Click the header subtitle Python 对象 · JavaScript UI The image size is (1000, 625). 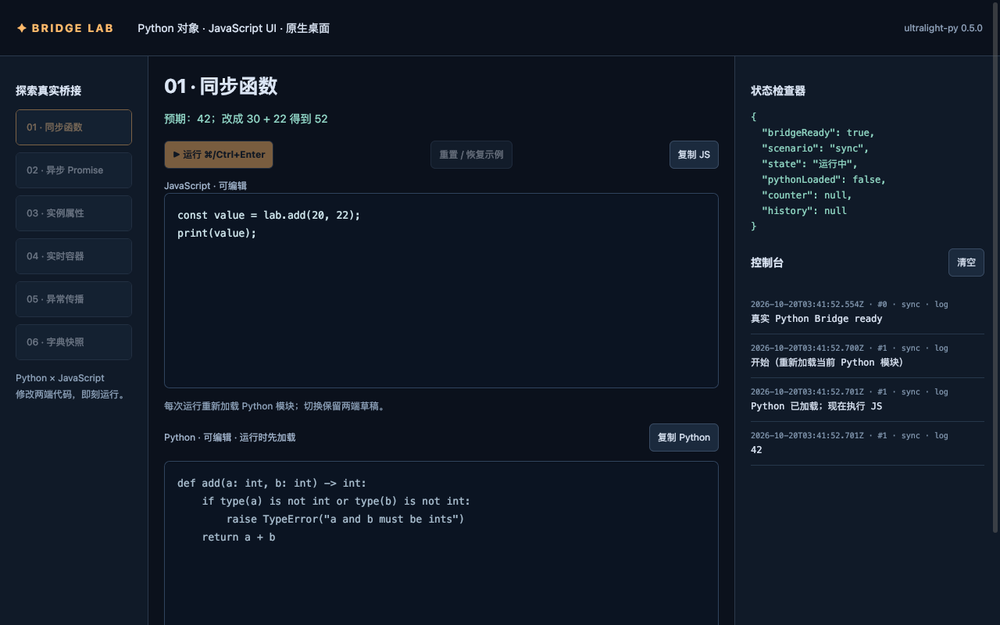233,28
